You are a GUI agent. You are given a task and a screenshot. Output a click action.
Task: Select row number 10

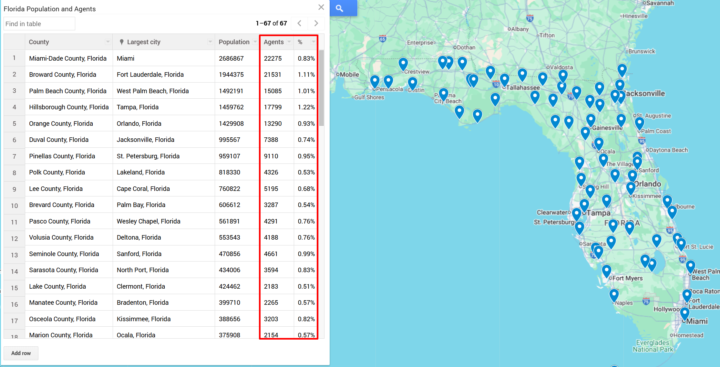14,205
